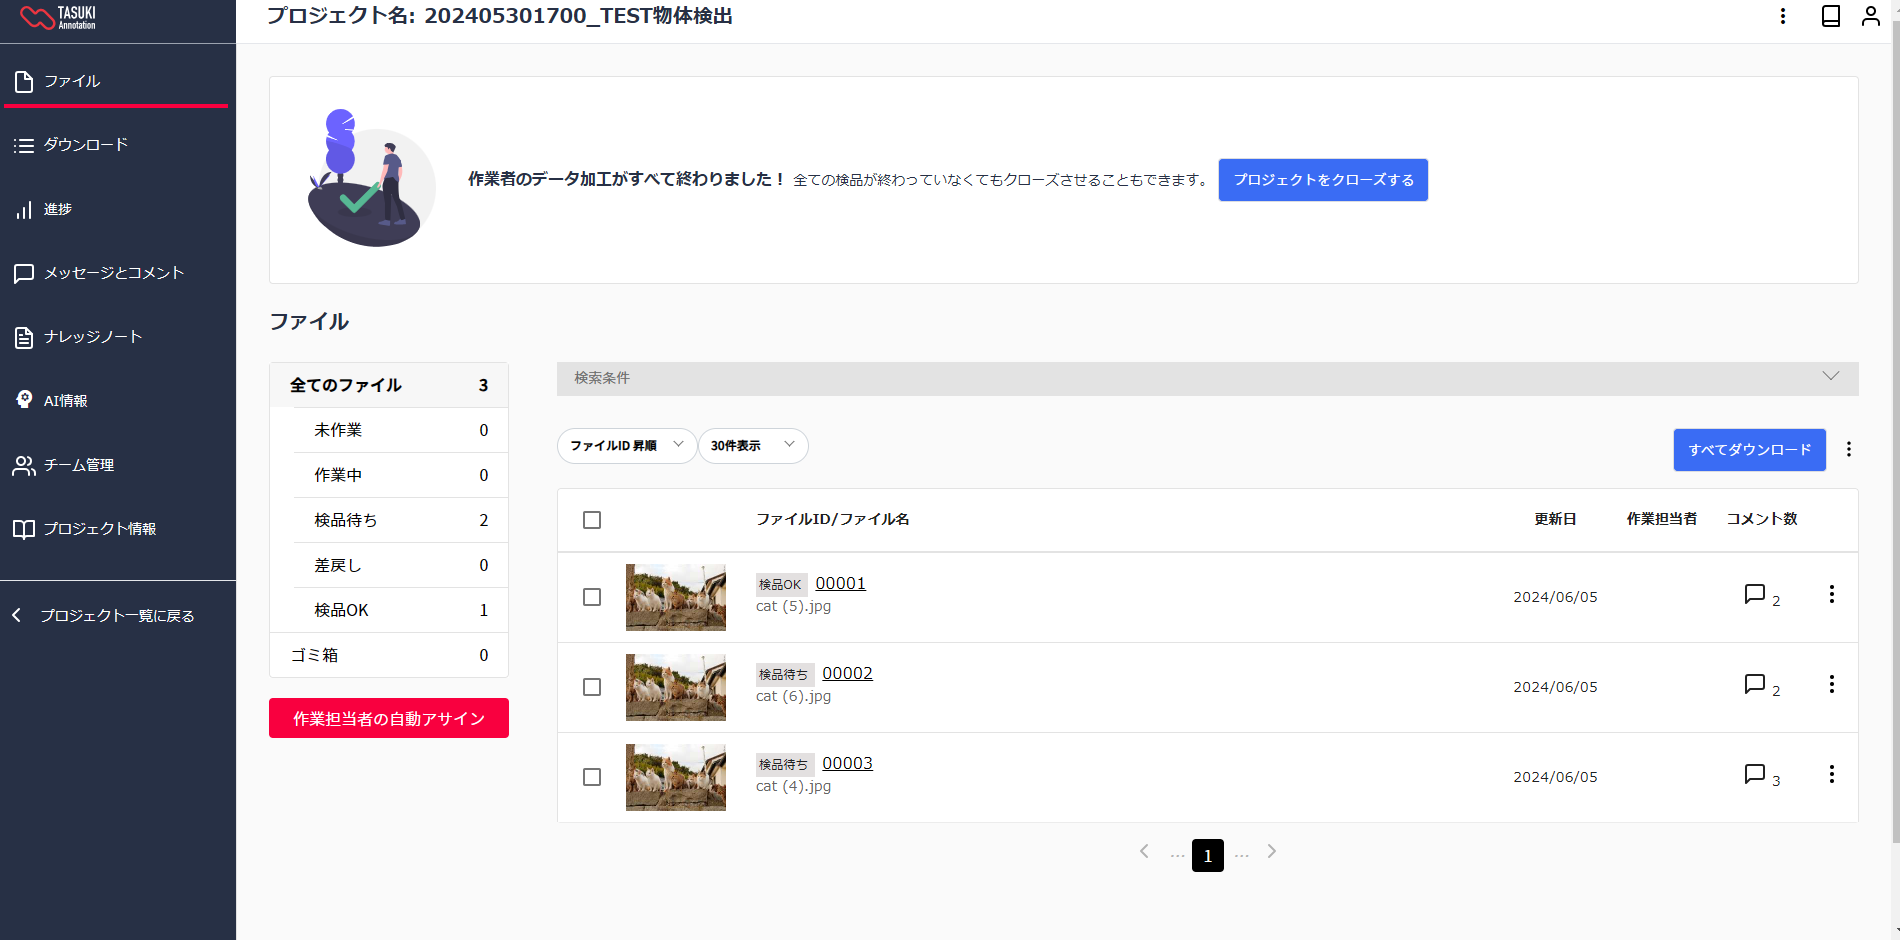Viewport: 1900px width, 940px height.
Task: Click the ダウンロード list icon in sidebar
Action: click(24, 145)
